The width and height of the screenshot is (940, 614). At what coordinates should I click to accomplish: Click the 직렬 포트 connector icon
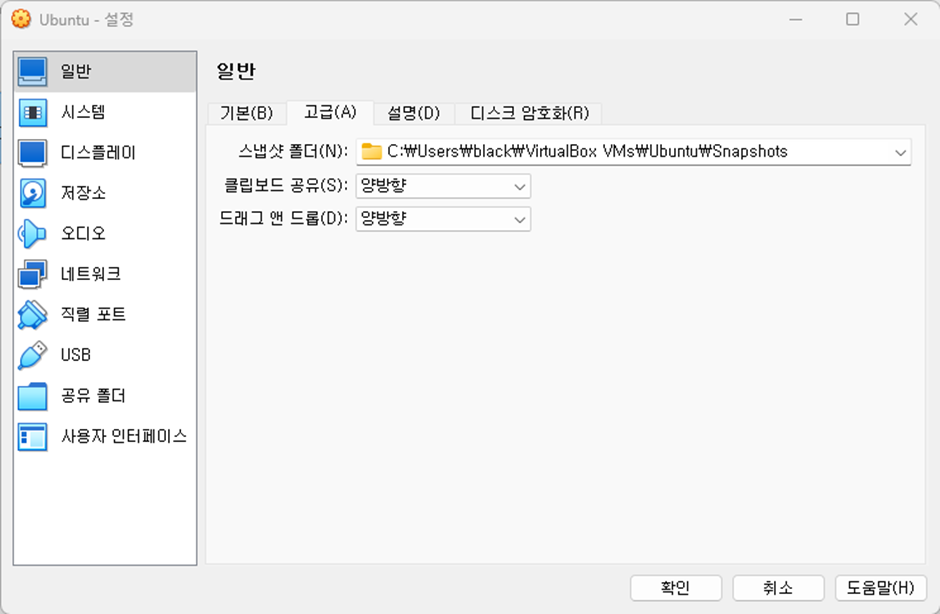pos(32,315)
